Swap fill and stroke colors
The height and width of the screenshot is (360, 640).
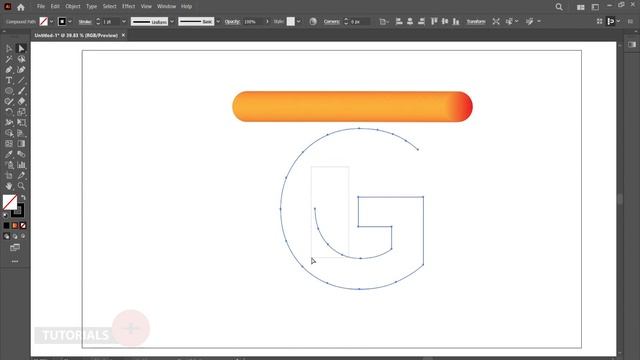click(23, 198)
